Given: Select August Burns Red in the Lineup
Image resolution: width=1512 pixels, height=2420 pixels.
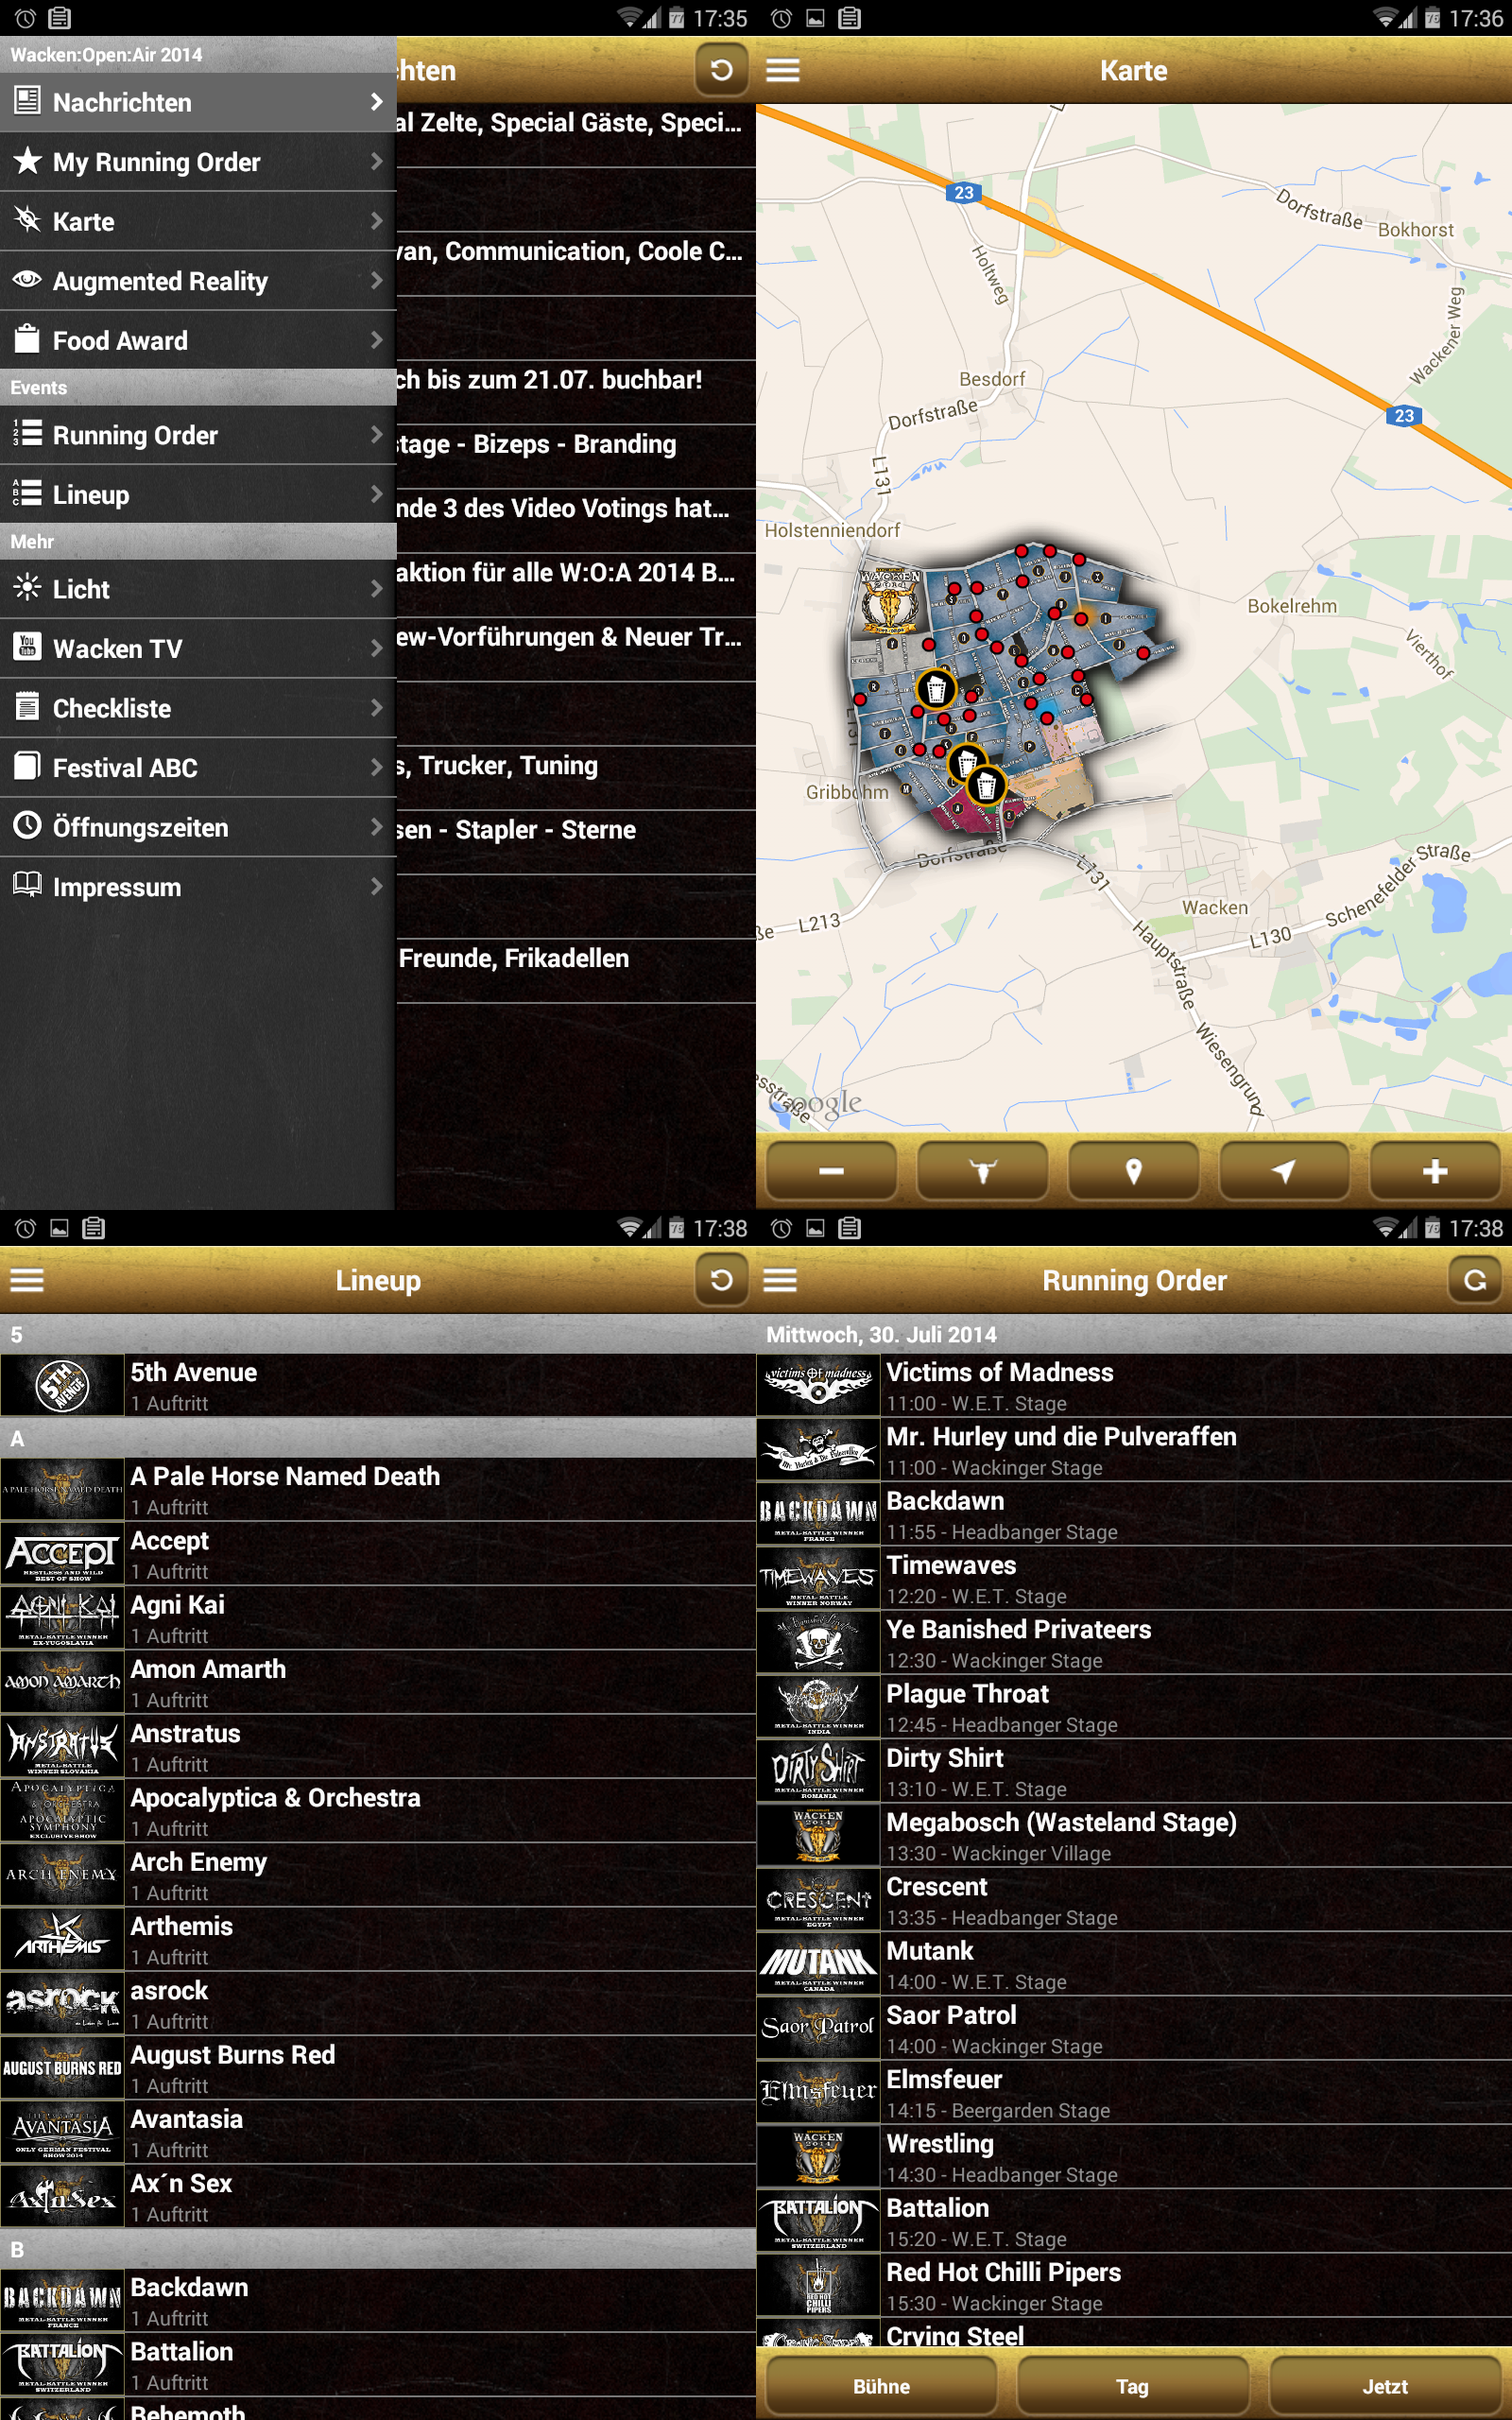Looking at the screenshot, I should [378, 2068].
